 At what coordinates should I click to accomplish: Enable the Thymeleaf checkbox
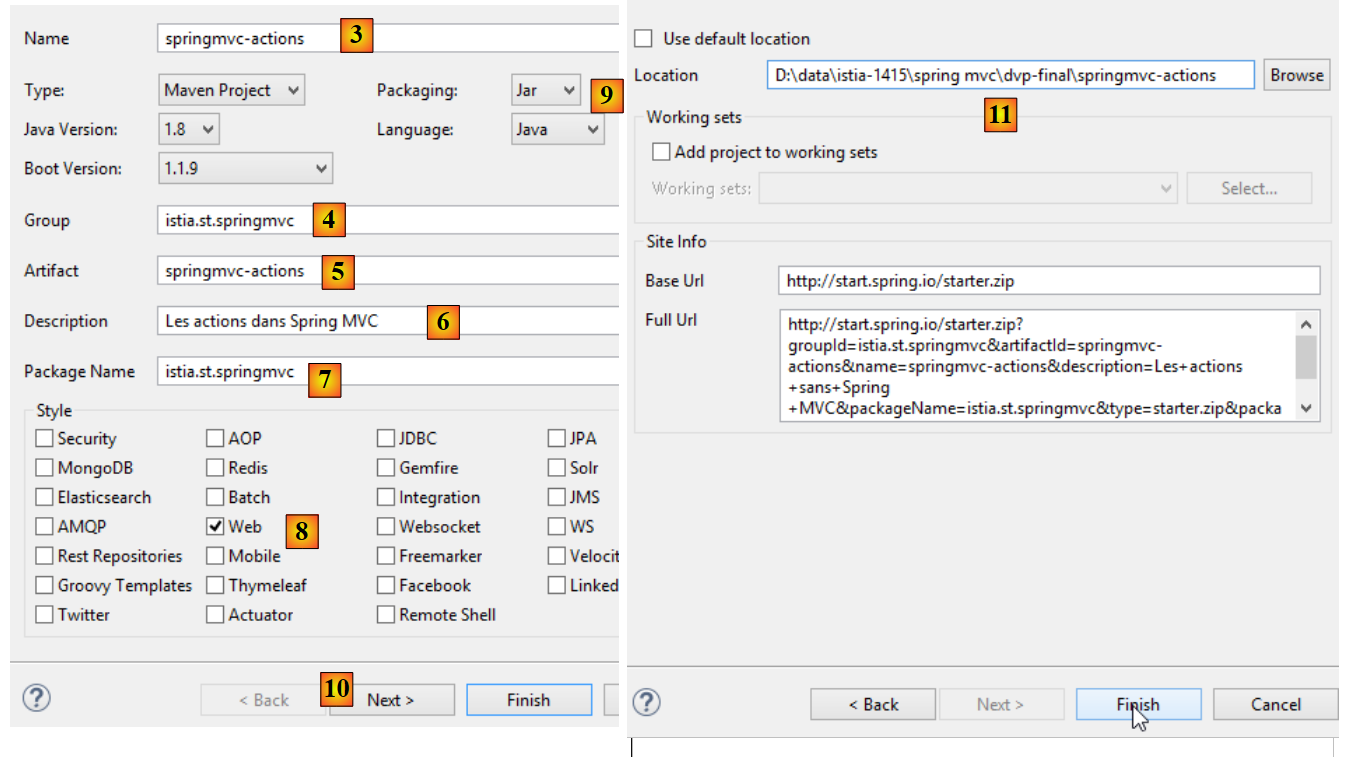(x=215, y=585)
